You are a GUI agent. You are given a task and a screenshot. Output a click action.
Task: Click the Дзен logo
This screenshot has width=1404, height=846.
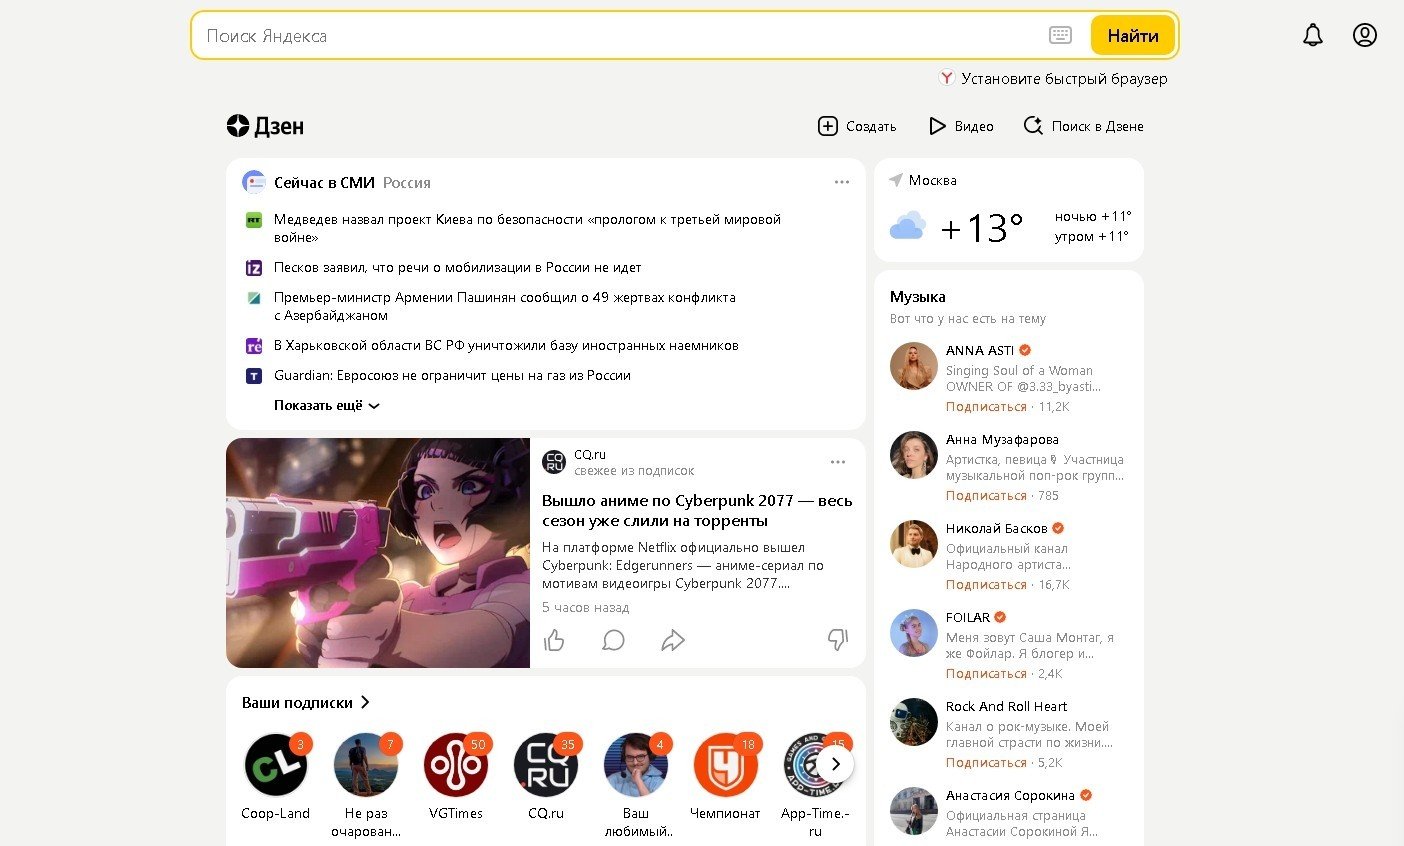[x=265, y=126]
